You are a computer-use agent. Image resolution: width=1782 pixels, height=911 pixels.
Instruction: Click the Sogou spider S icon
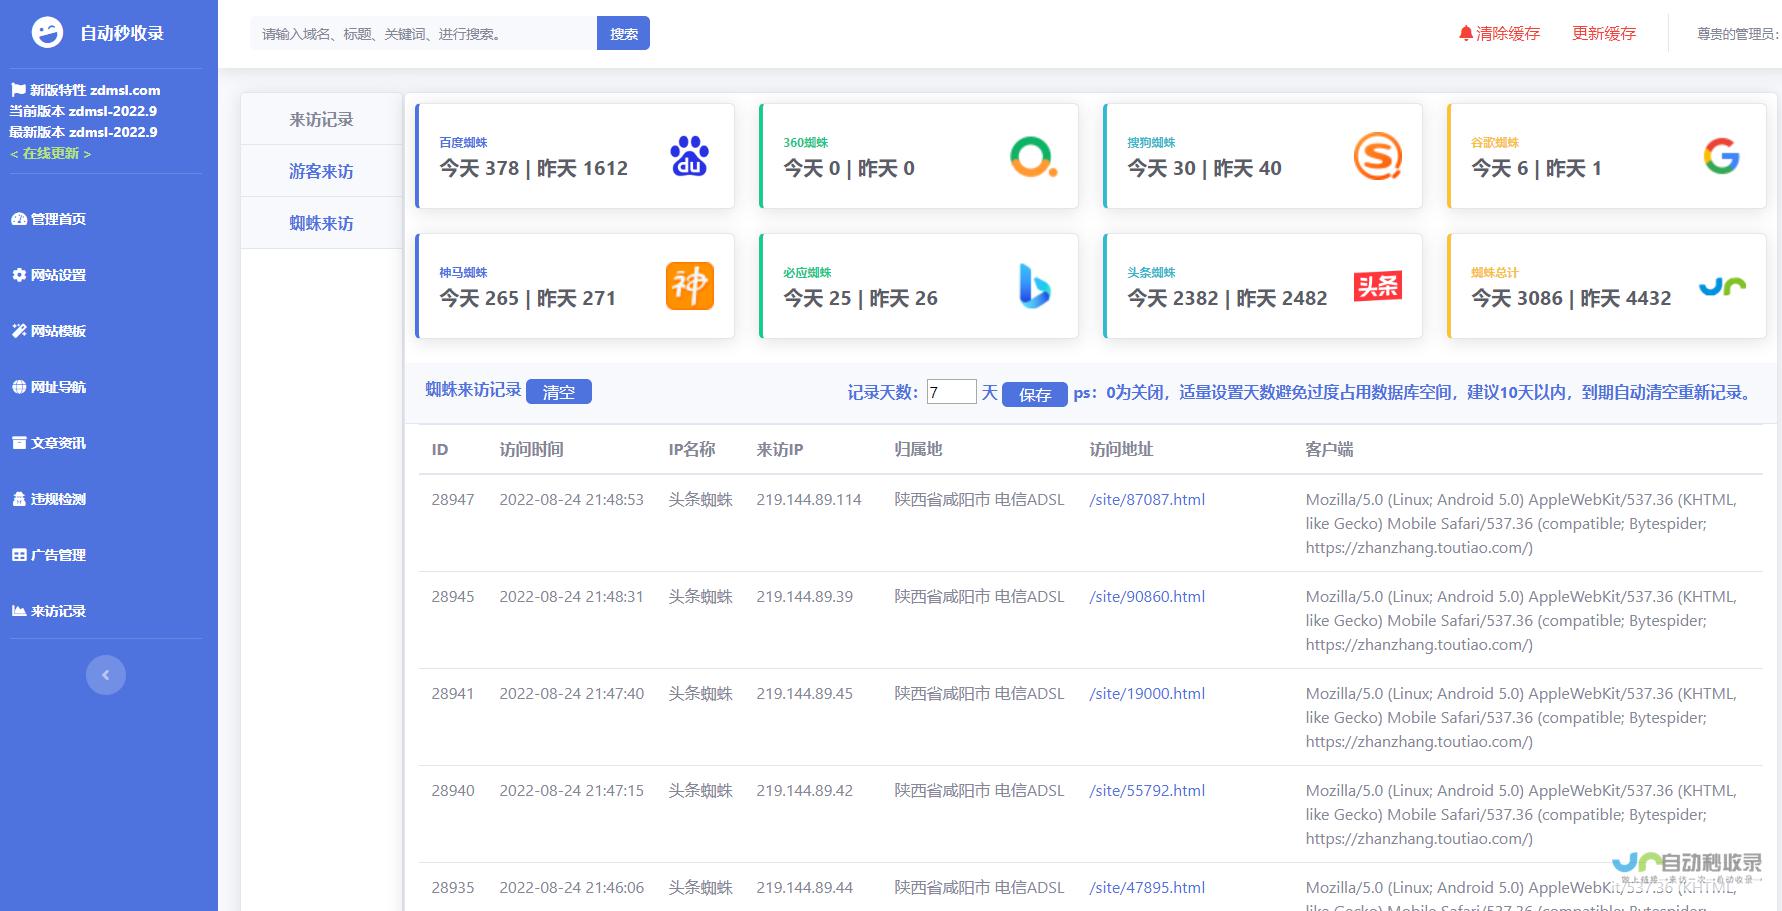[1377, 156]
